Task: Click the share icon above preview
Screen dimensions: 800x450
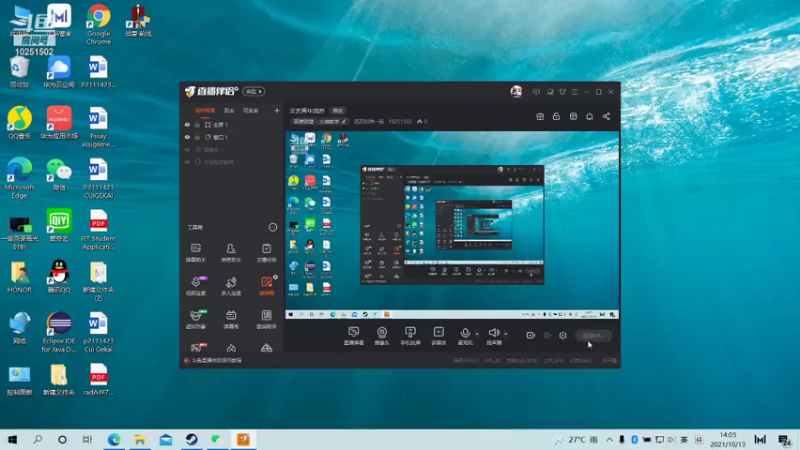Action: pos(606,116)
